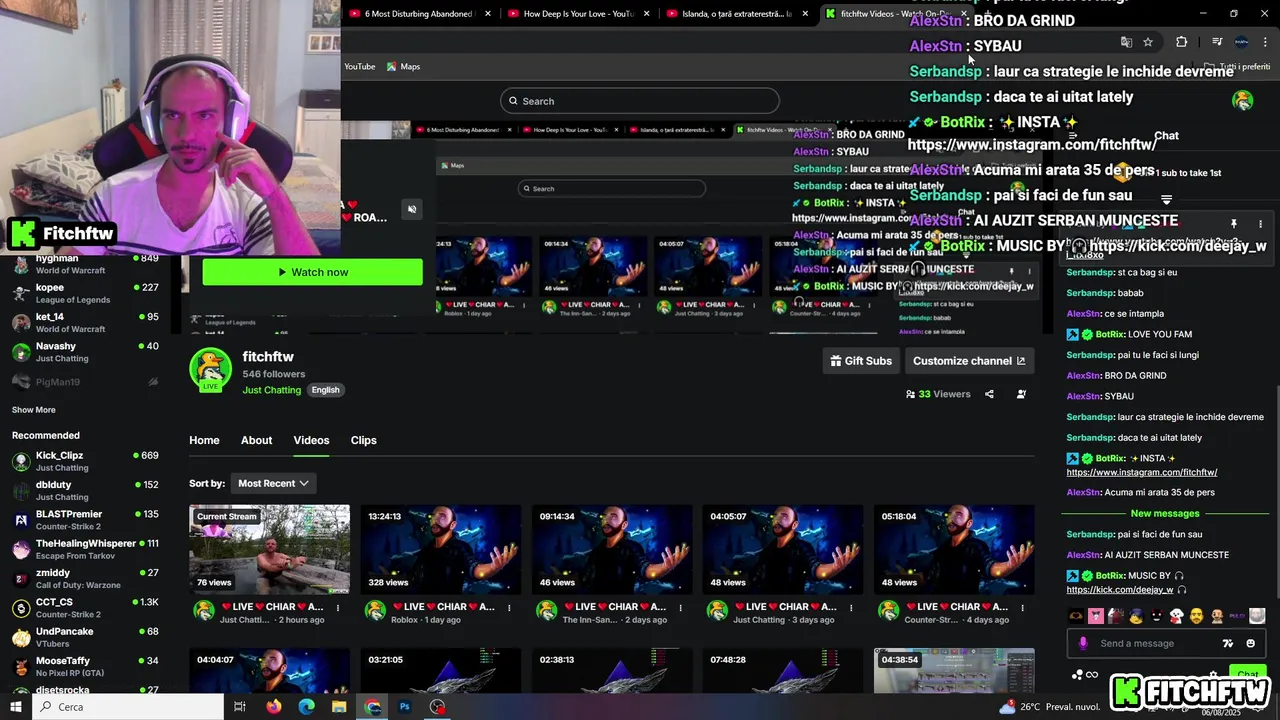1280x720 pixels.
Task: Click the Instagram fitchftw chat link
Action: coord(1141,472)
